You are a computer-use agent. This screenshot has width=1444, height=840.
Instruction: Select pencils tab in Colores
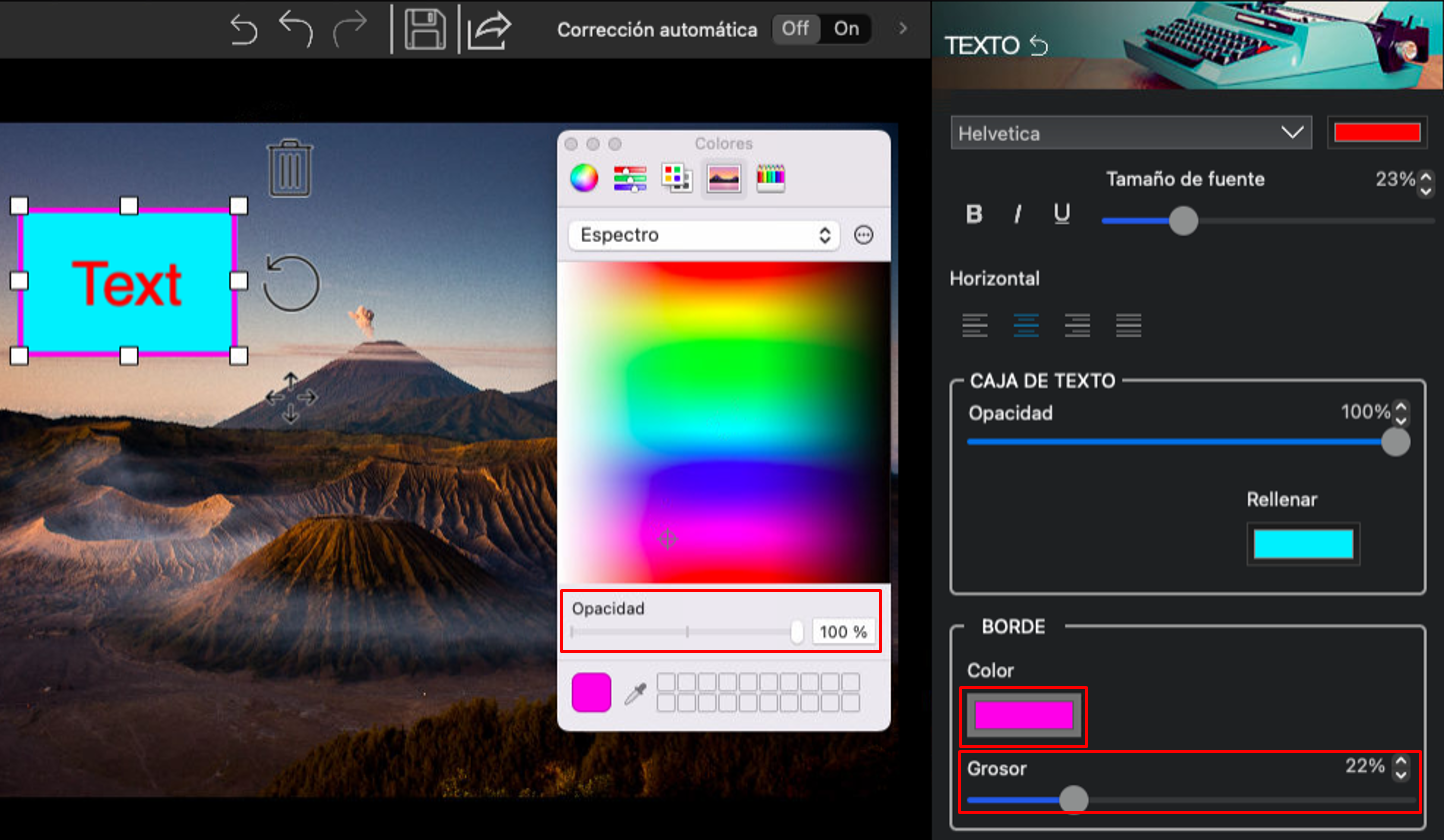770,178
